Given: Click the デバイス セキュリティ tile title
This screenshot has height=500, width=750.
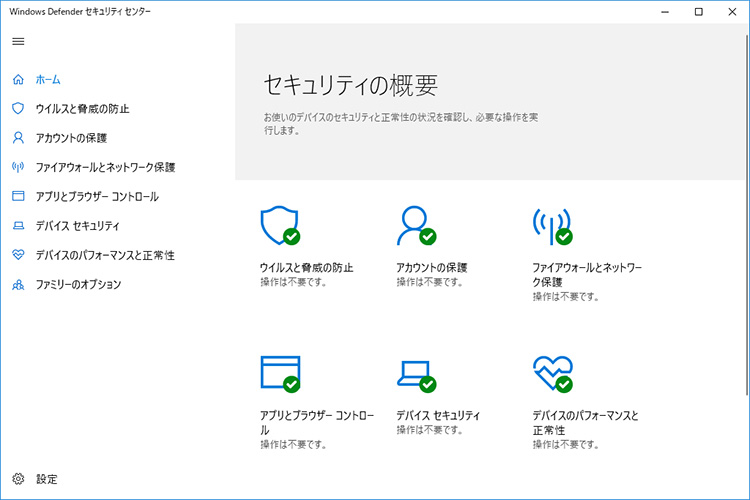Looking at the screenshot, I should point(438,415).
